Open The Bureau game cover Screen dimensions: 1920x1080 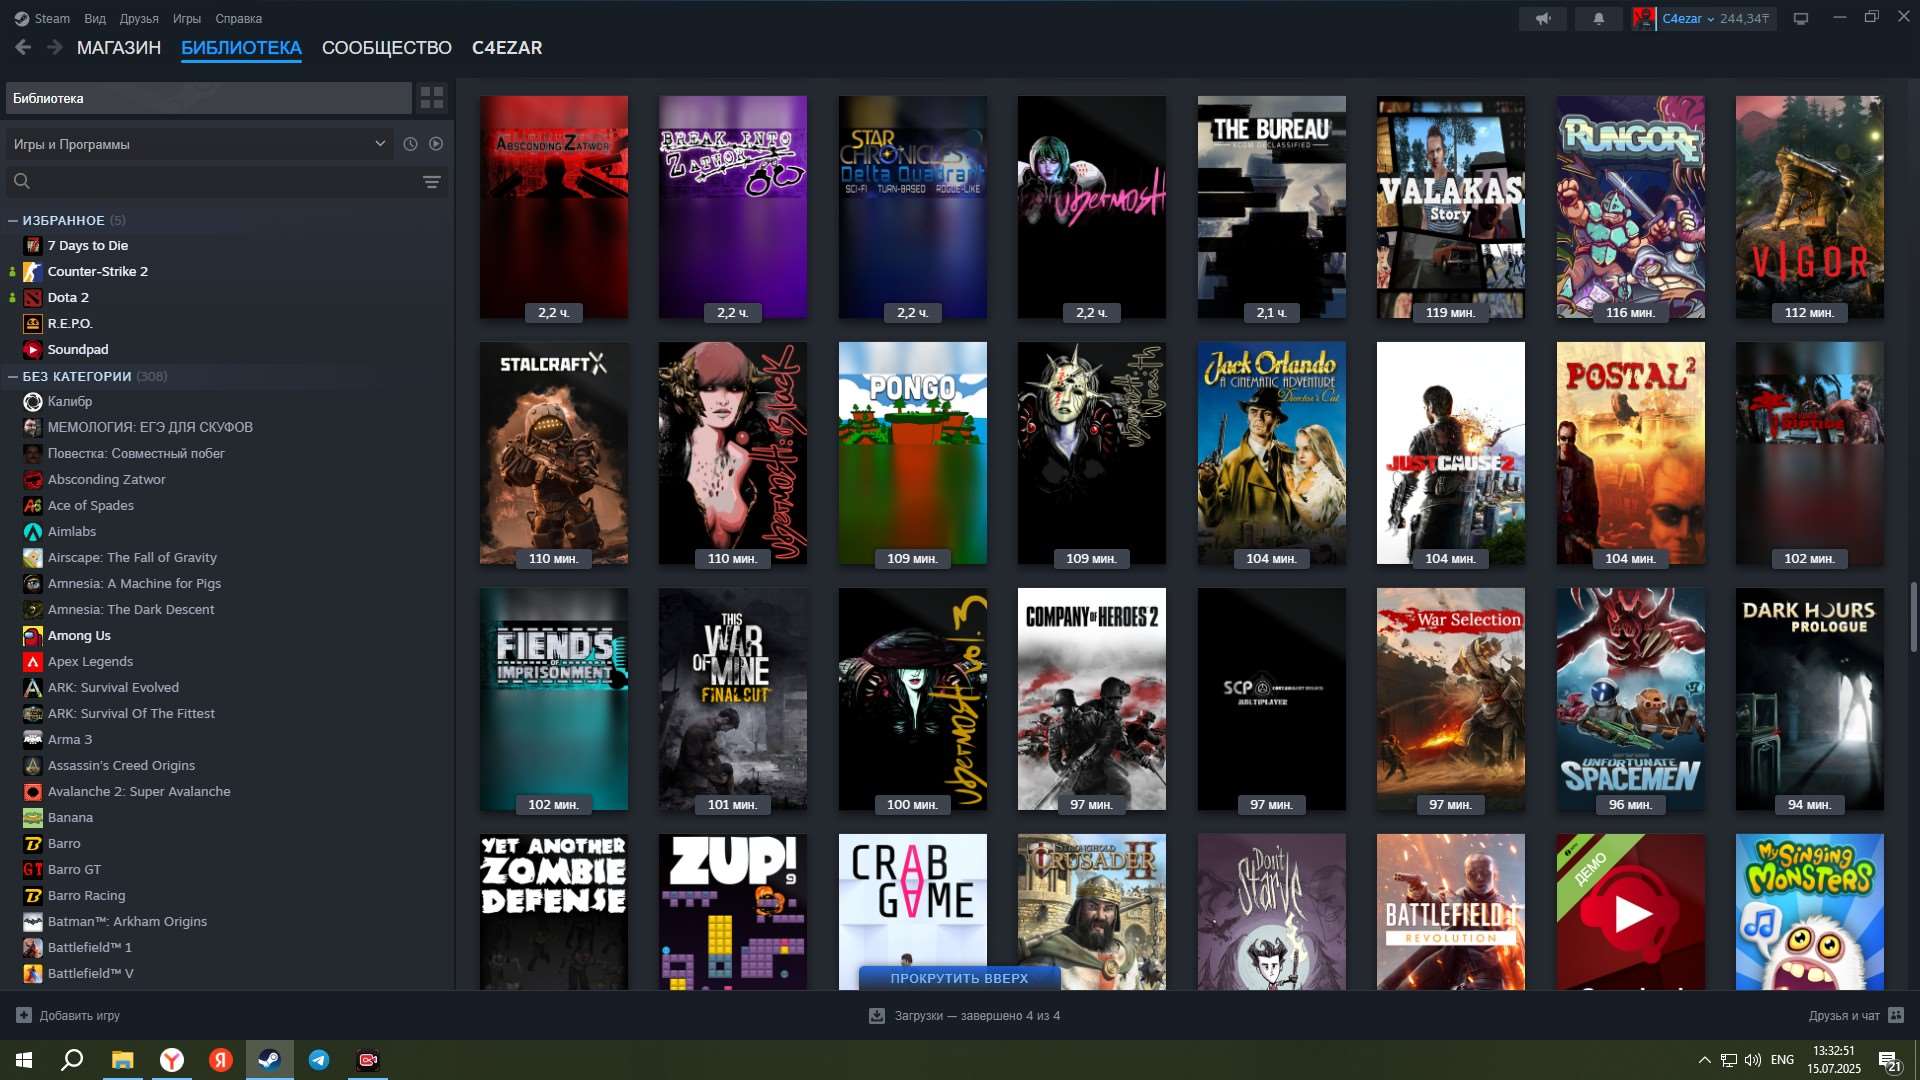[1271, 207]
